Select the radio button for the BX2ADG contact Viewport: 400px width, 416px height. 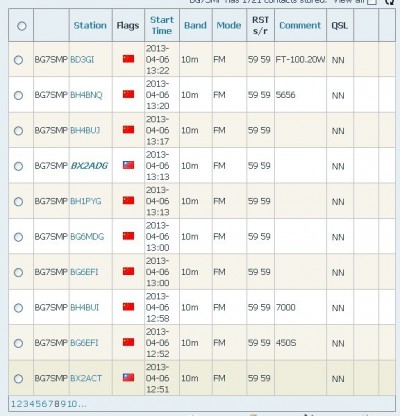[x=19, y=166]
